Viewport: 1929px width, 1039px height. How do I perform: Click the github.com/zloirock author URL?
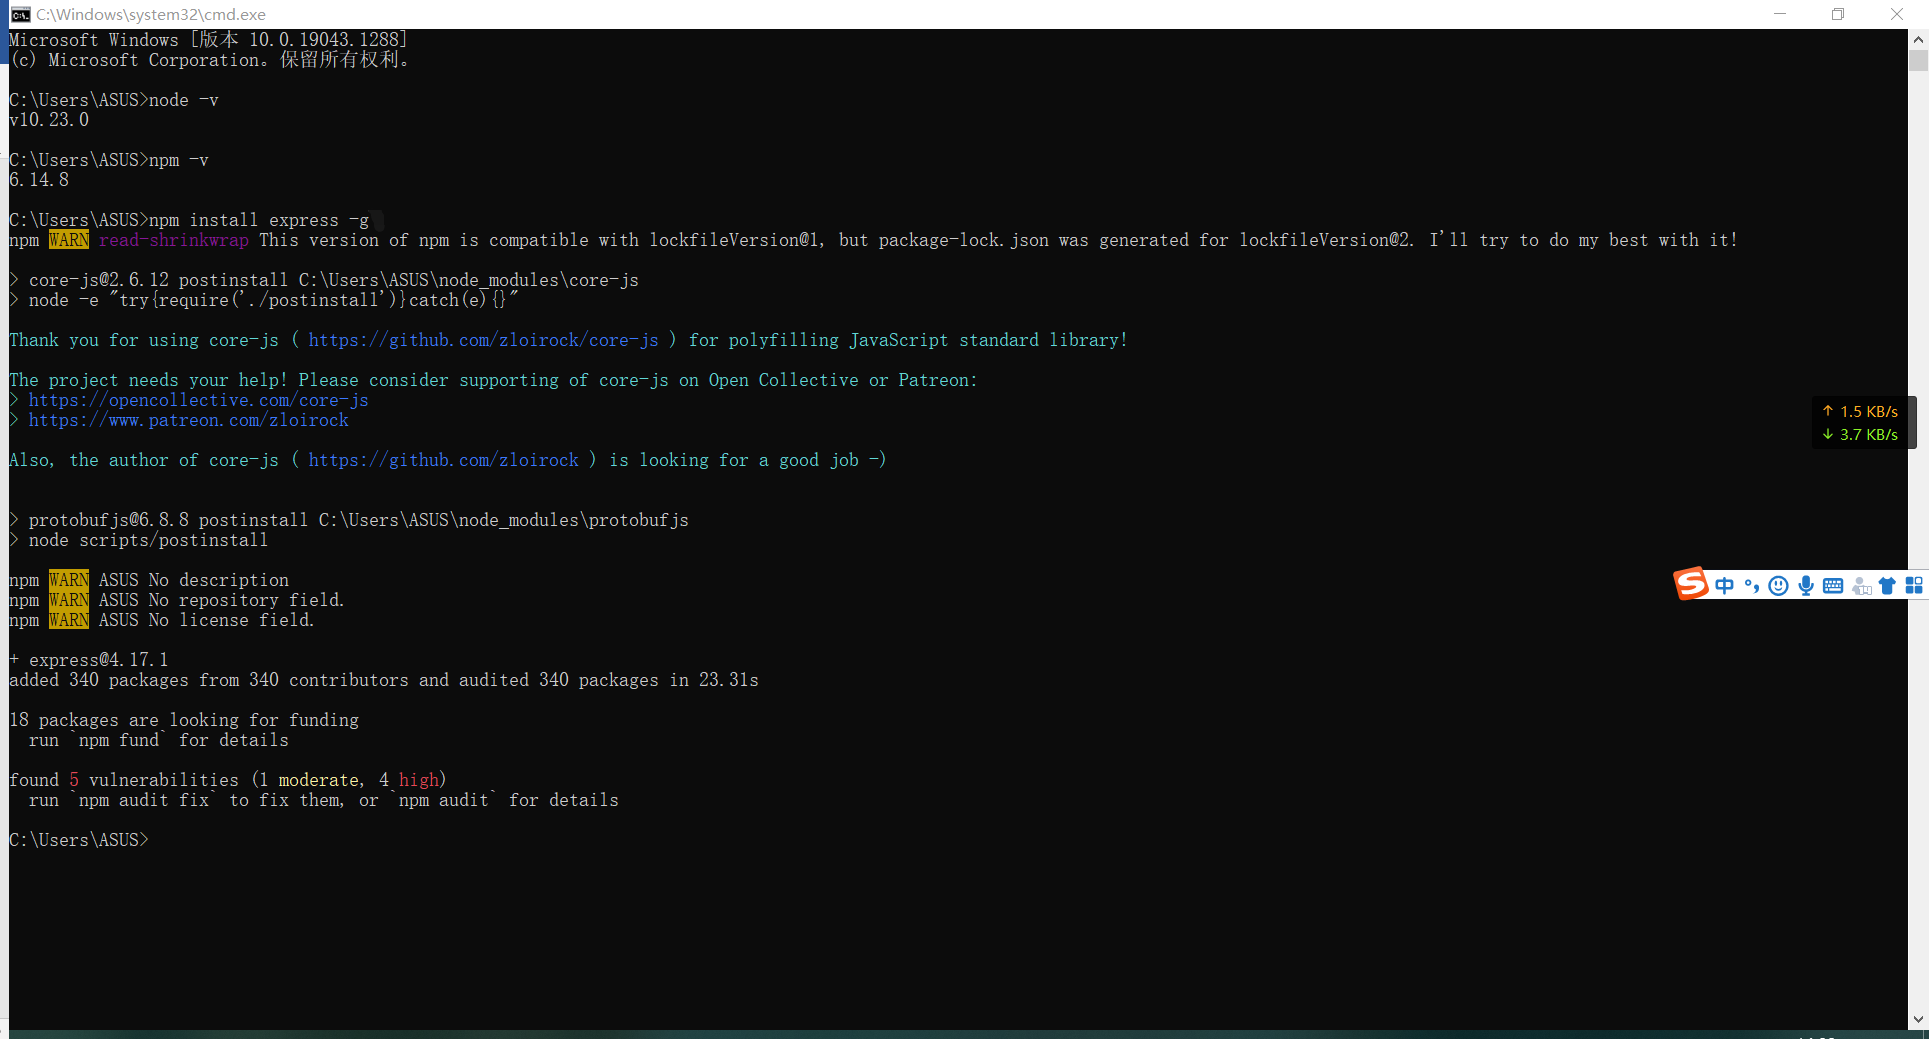(x=443, y=460)
